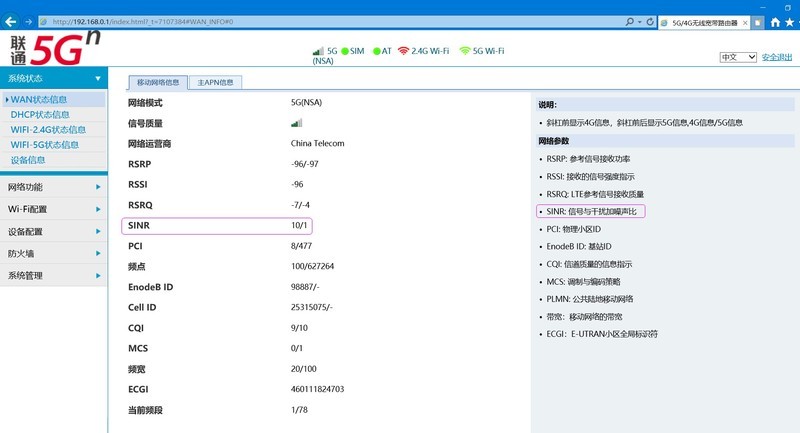800x433 pixels.
Task: Click the green SIM status indicator
Action: (x=345, y=51)
